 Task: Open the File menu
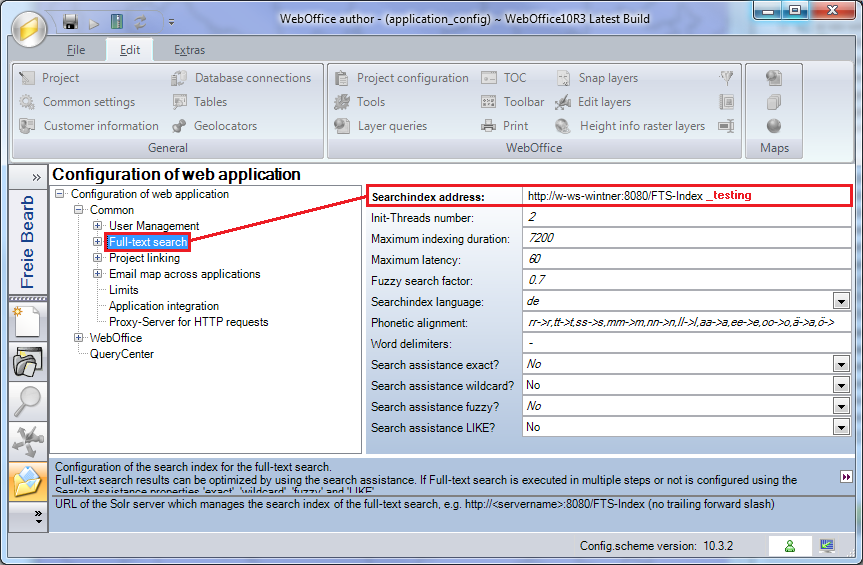pos(76,50)
